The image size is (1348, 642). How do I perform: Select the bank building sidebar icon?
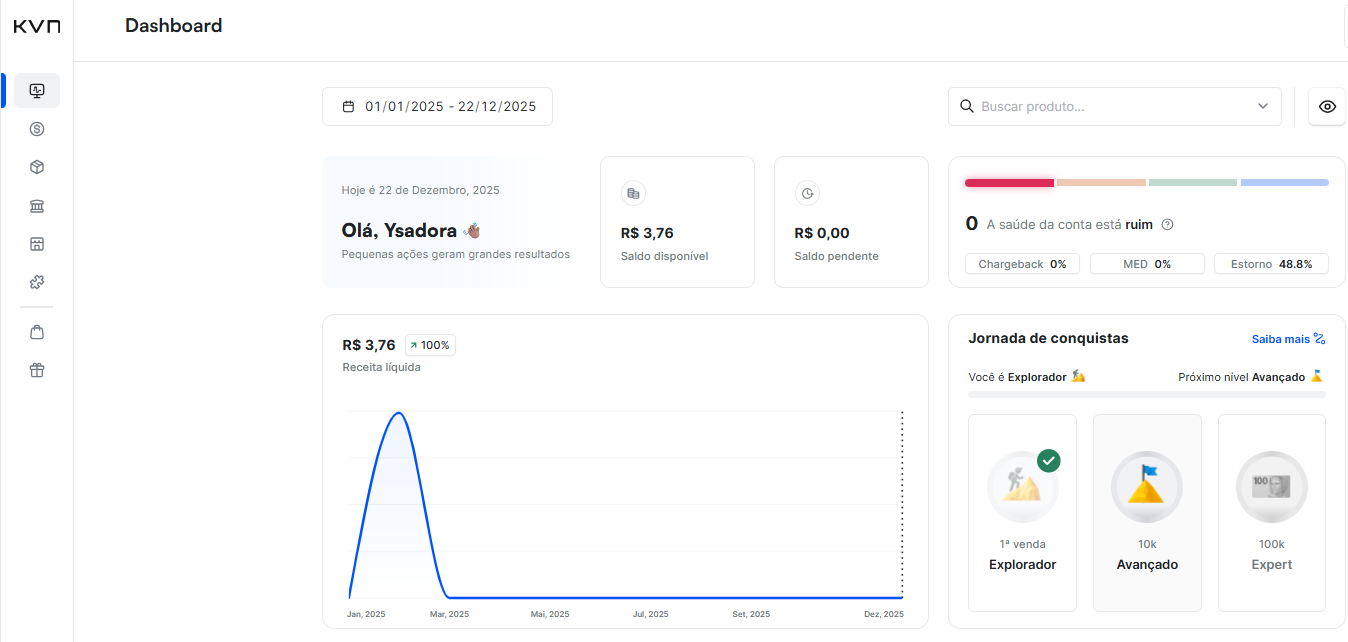pos(37,206)
